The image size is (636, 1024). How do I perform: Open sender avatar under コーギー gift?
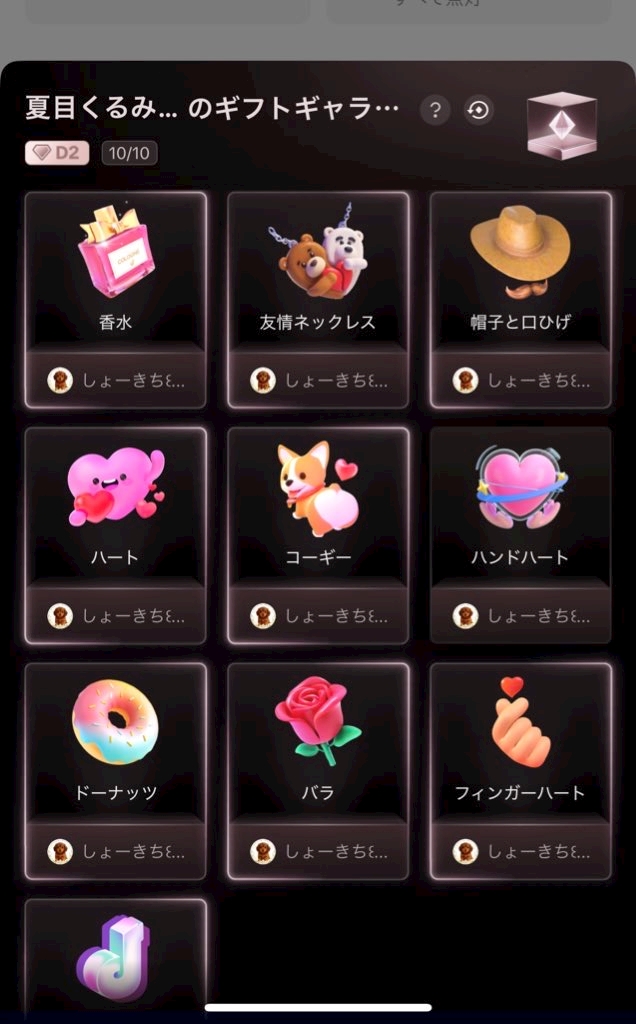point(262,615)
